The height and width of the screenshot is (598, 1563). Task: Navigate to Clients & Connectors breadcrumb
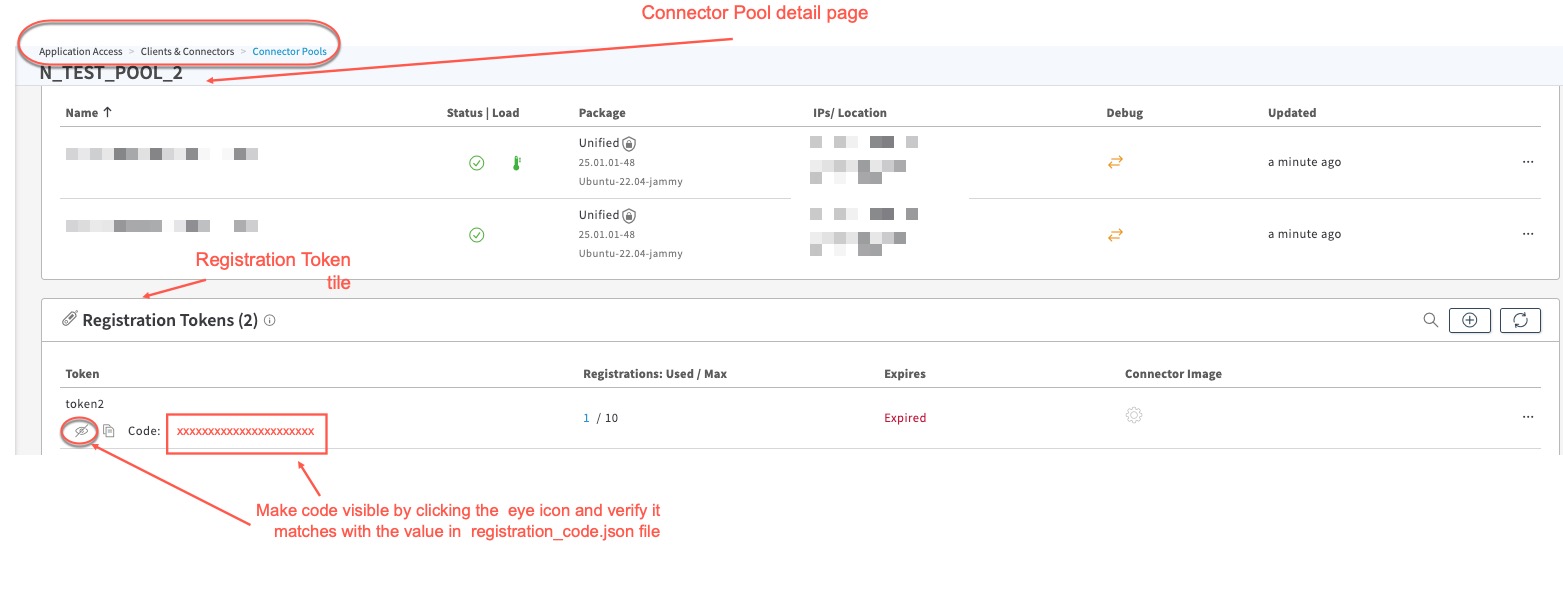pyautogui.click(x=187, y=51)
